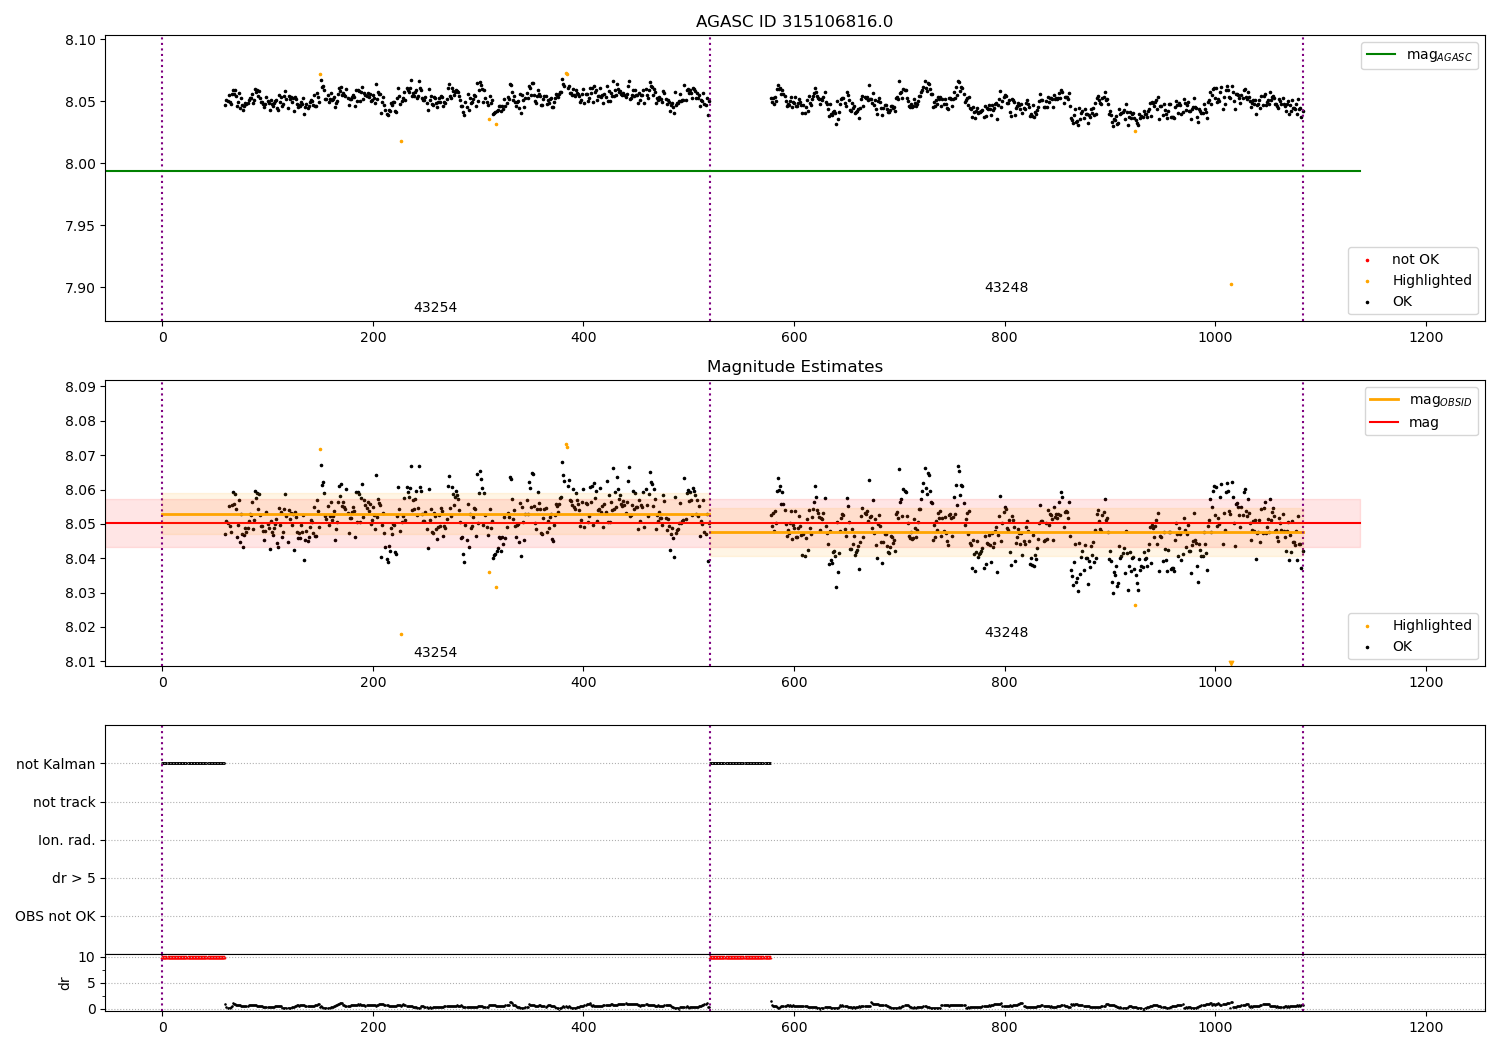Click the 'Ion. rad.' axis label

point(67,840)
